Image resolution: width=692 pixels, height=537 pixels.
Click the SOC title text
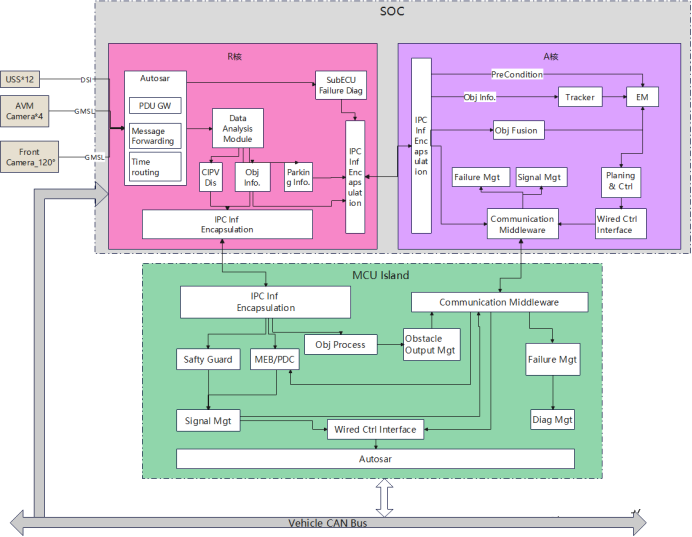392,11
